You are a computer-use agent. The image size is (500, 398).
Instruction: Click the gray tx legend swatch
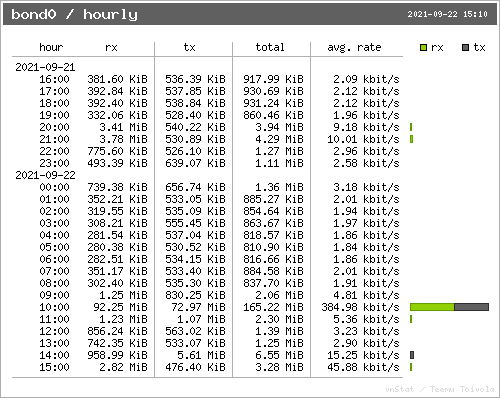click(465, 47)
